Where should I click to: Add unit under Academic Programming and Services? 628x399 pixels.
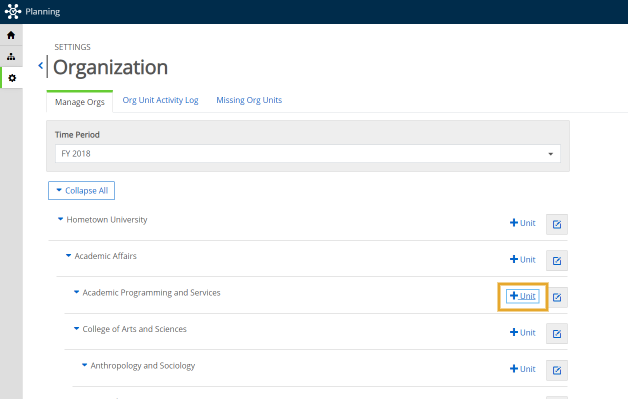pyautogui.click(x=523, y=296)
